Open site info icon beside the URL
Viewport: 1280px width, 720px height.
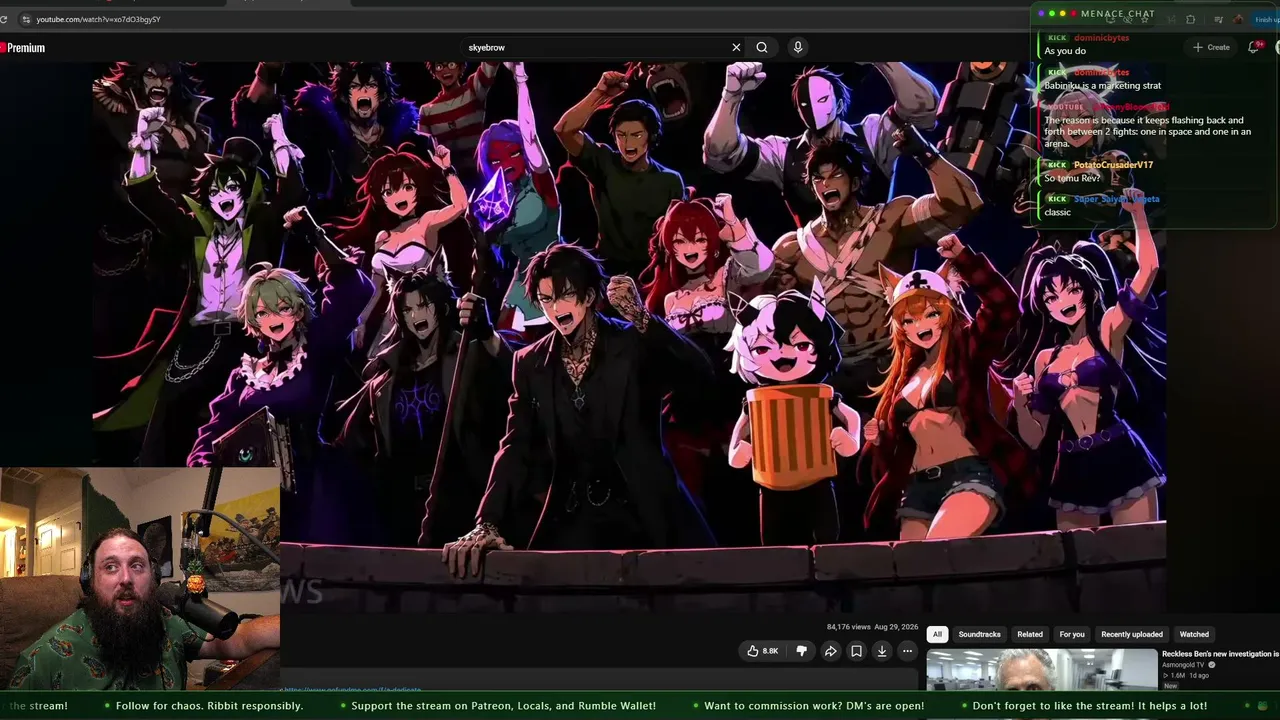pyautogui.click(x=26, y=19)
